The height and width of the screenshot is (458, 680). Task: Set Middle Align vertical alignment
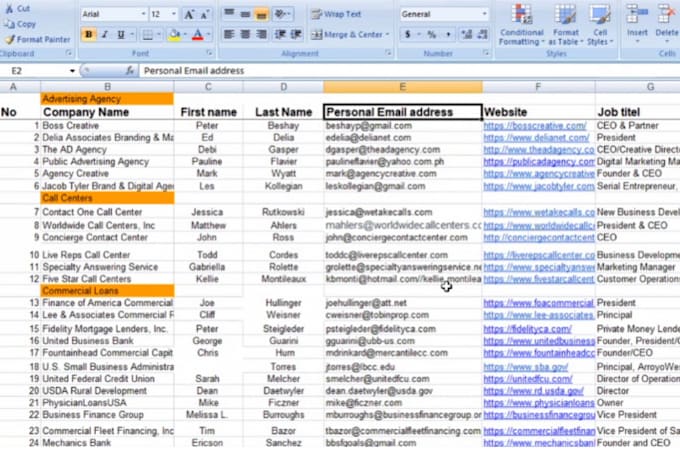tap(245, 14)
